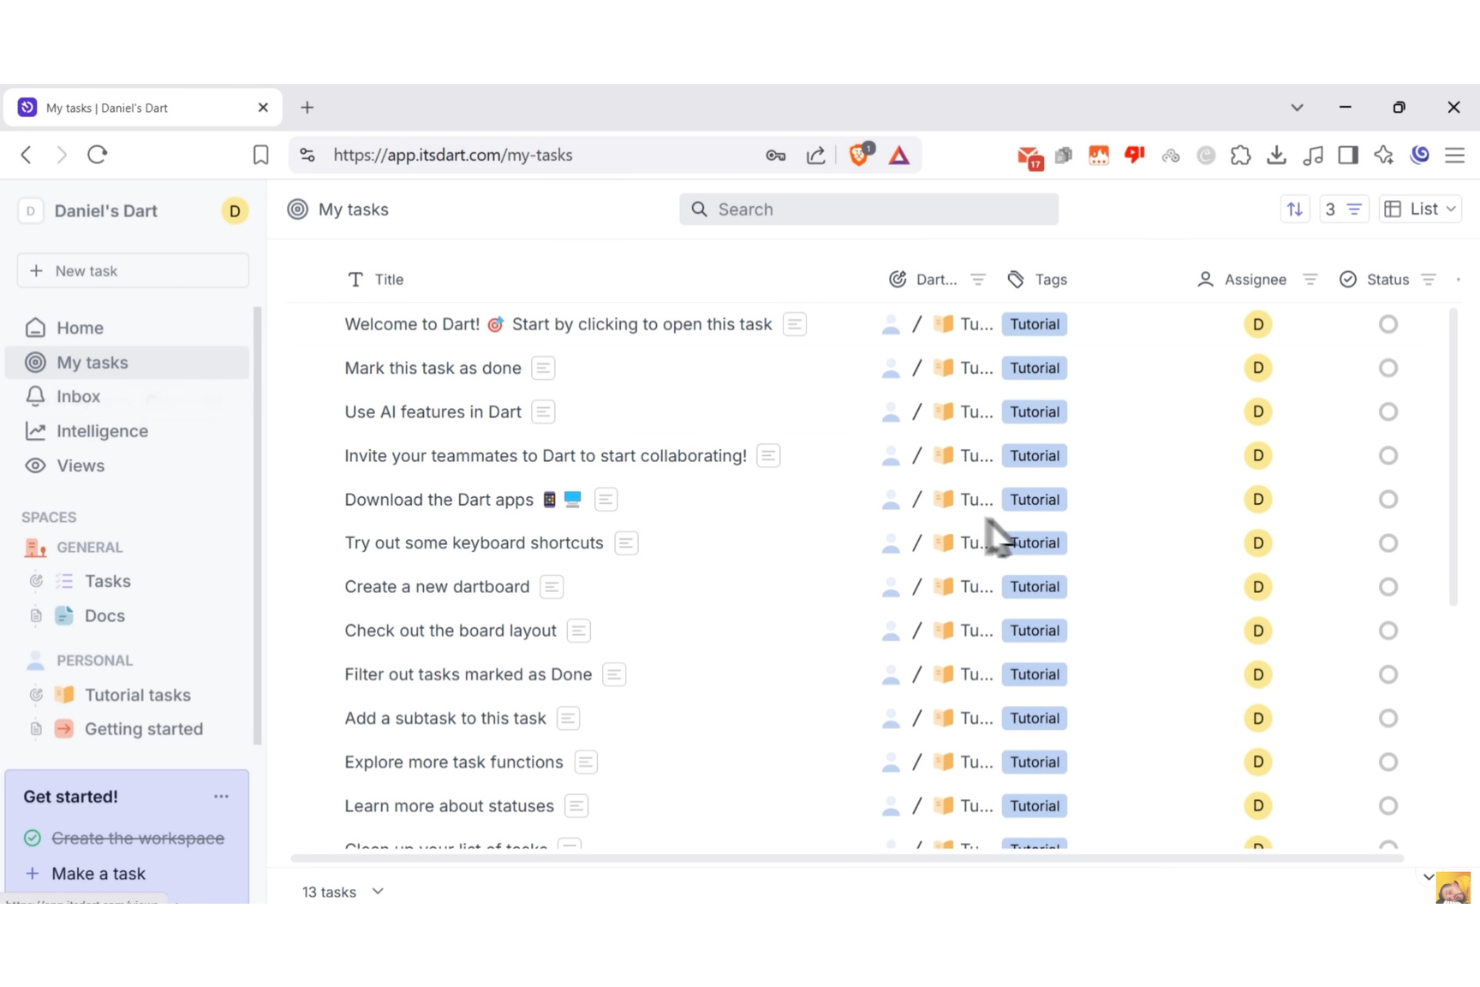Collapse the get started chevron at bottom right

[x=1429, y=877]
